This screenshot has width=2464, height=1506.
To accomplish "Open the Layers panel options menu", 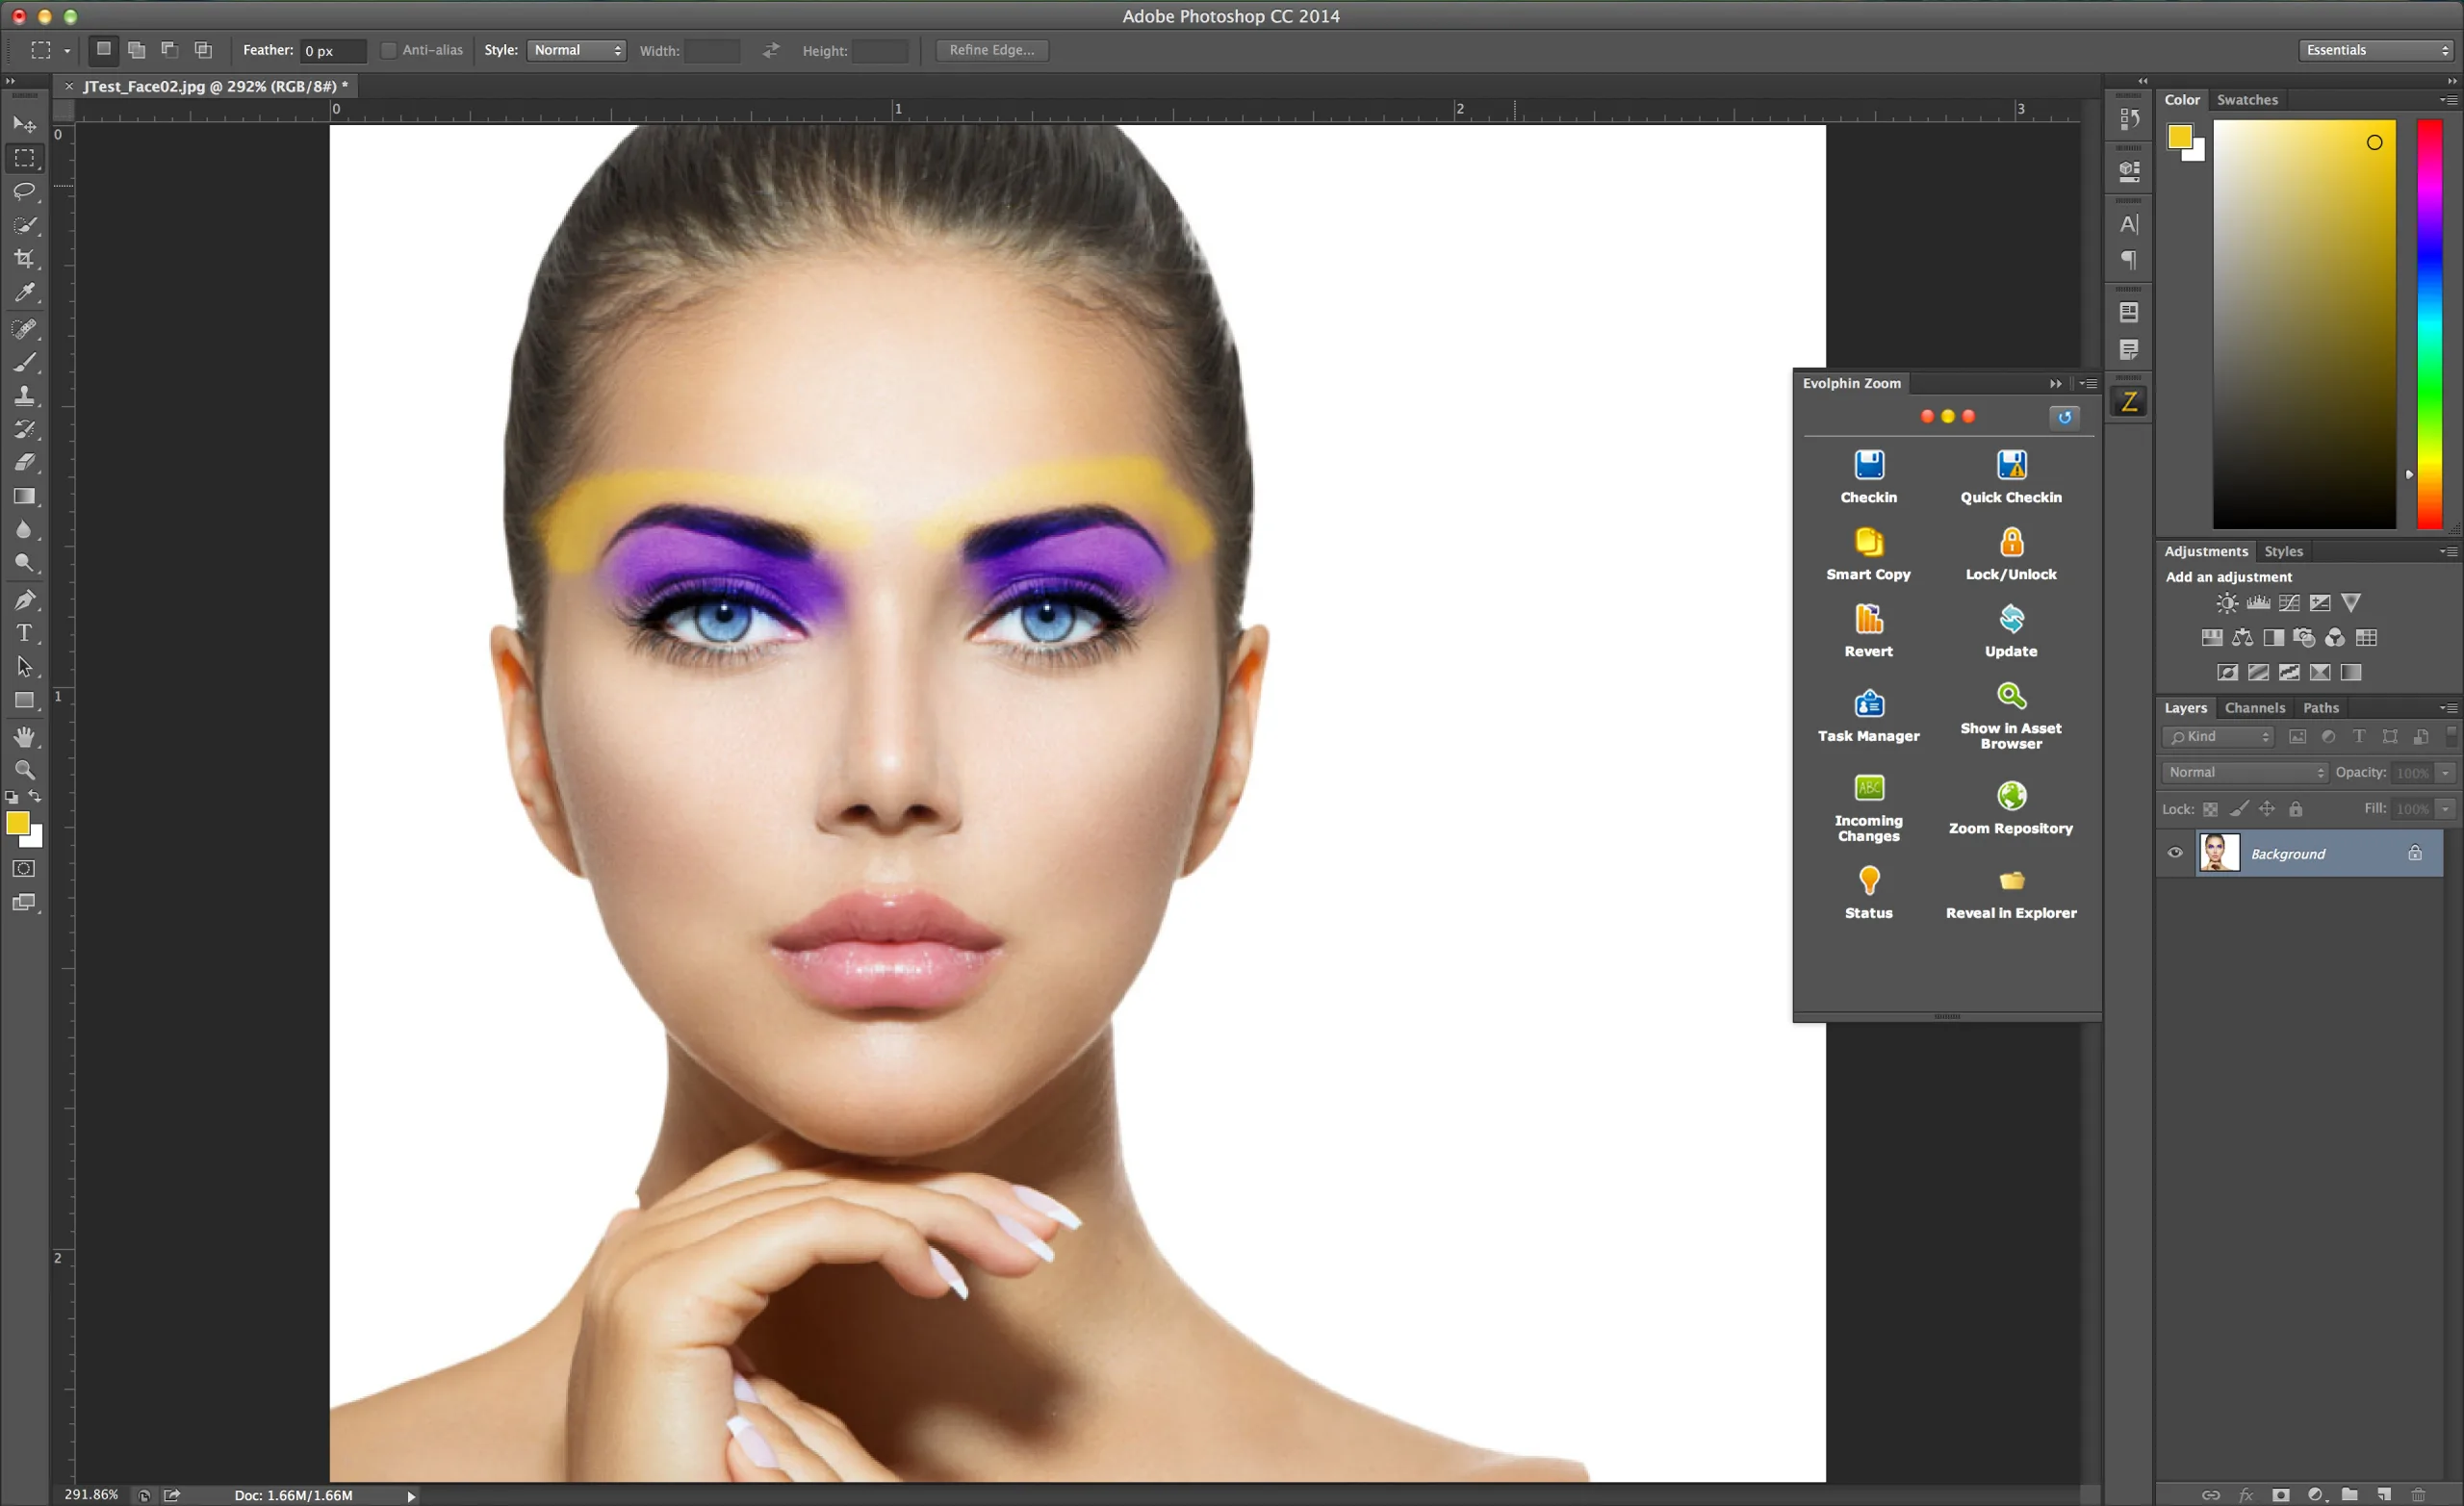I will click(x=2451, y=705).
